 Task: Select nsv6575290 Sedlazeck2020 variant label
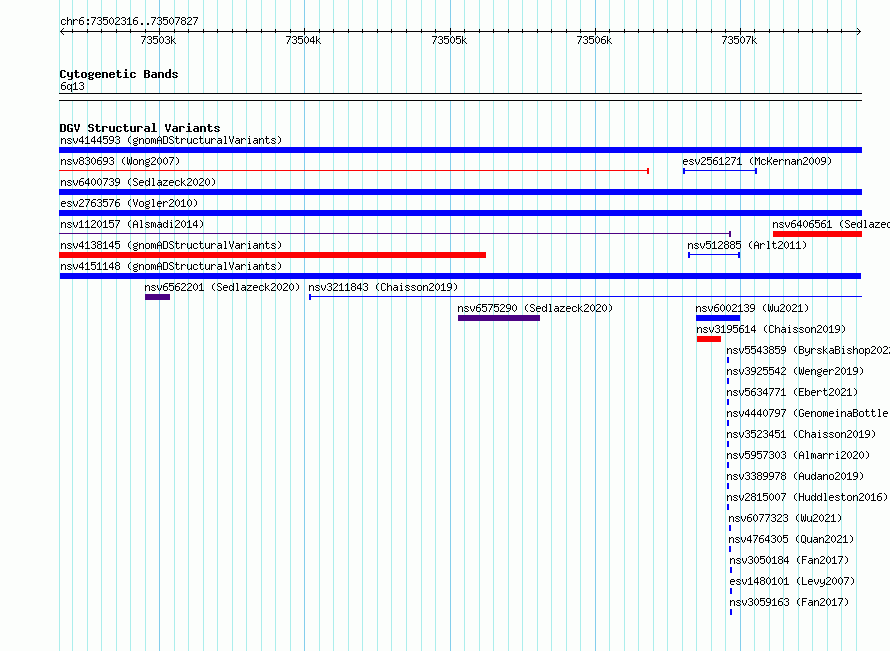[535, 308]
